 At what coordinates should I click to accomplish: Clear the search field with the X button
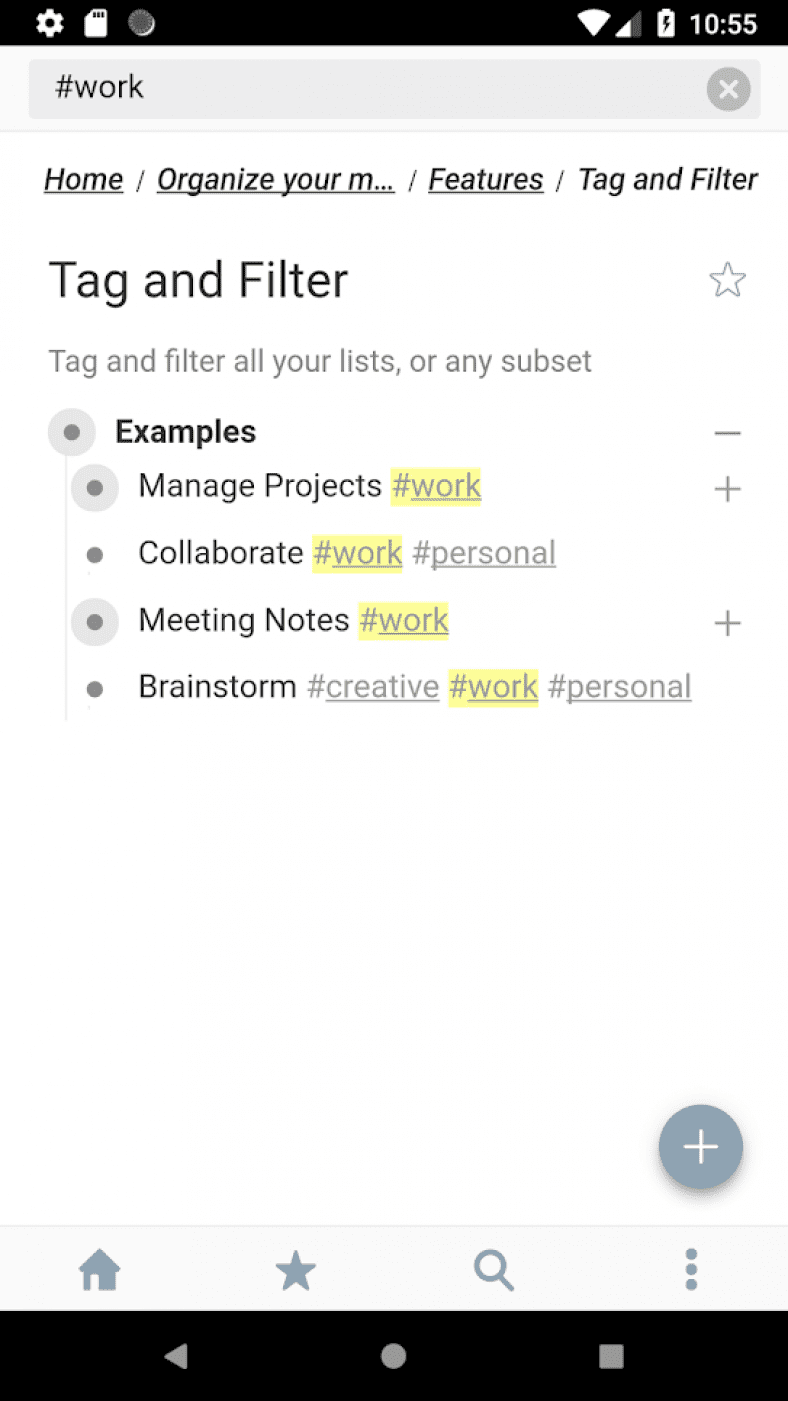coord(728,89)
